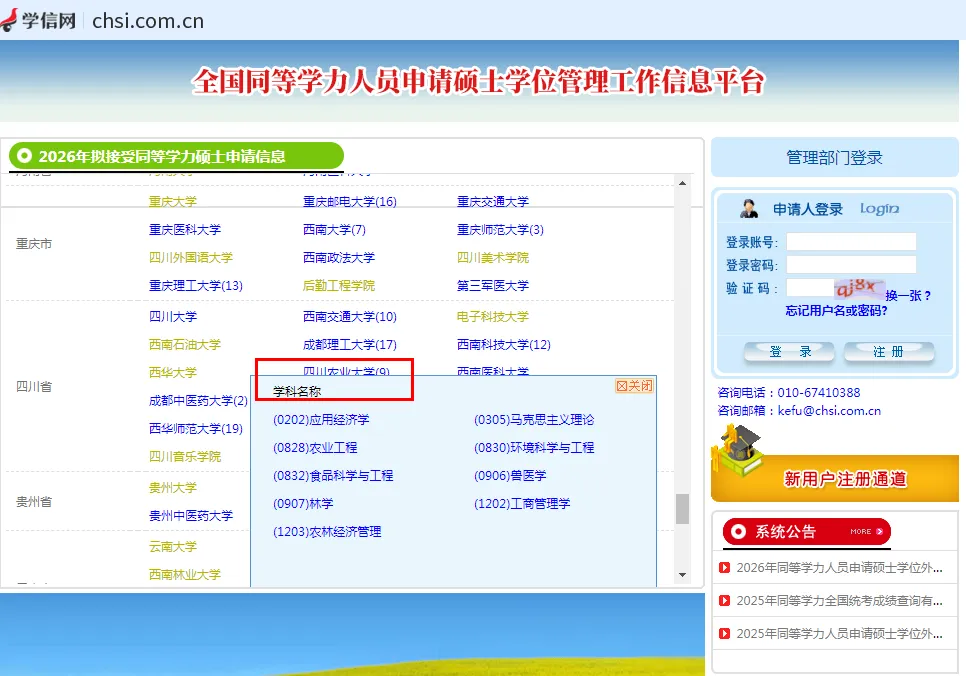Open 西华师范大学(19)
The height and width of the screenshot is (676, 966).
point(196,428)
